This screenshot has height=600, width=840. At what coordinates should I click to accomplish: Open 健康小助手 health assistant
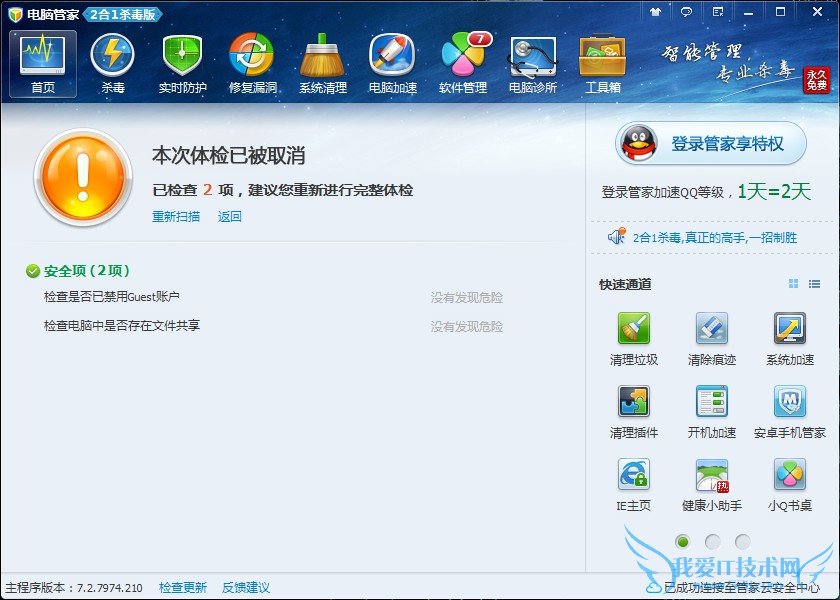pos(711,485)
